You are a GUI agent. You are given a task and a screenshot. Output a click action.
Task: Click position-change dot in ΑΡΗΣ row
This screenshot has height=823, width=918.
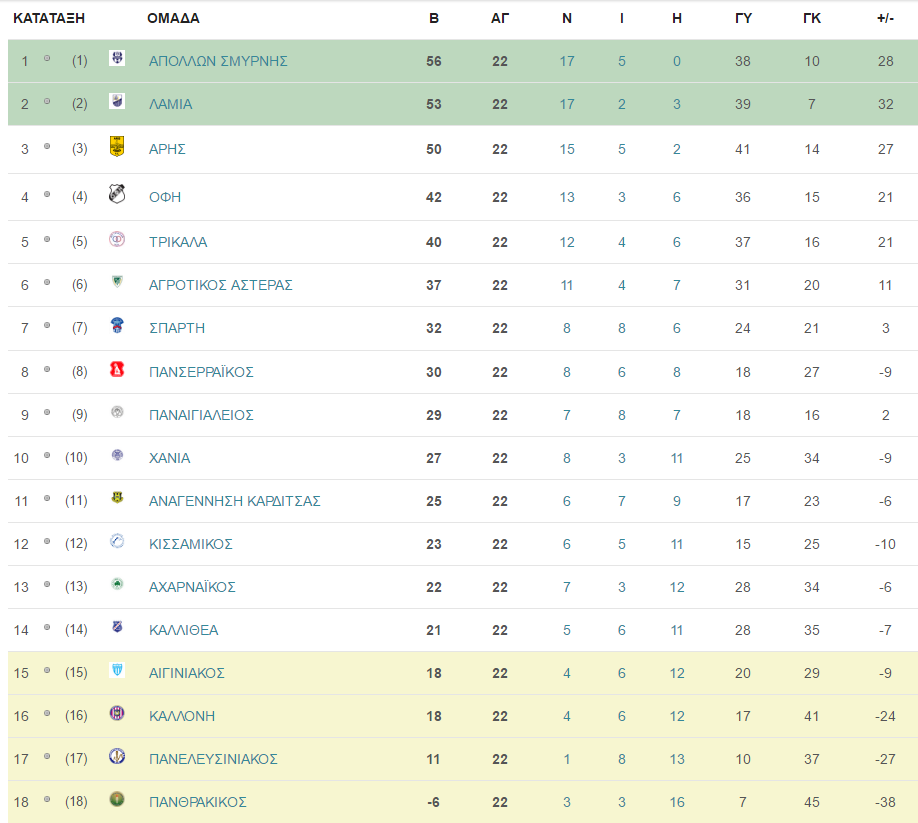tap(47, 146)
